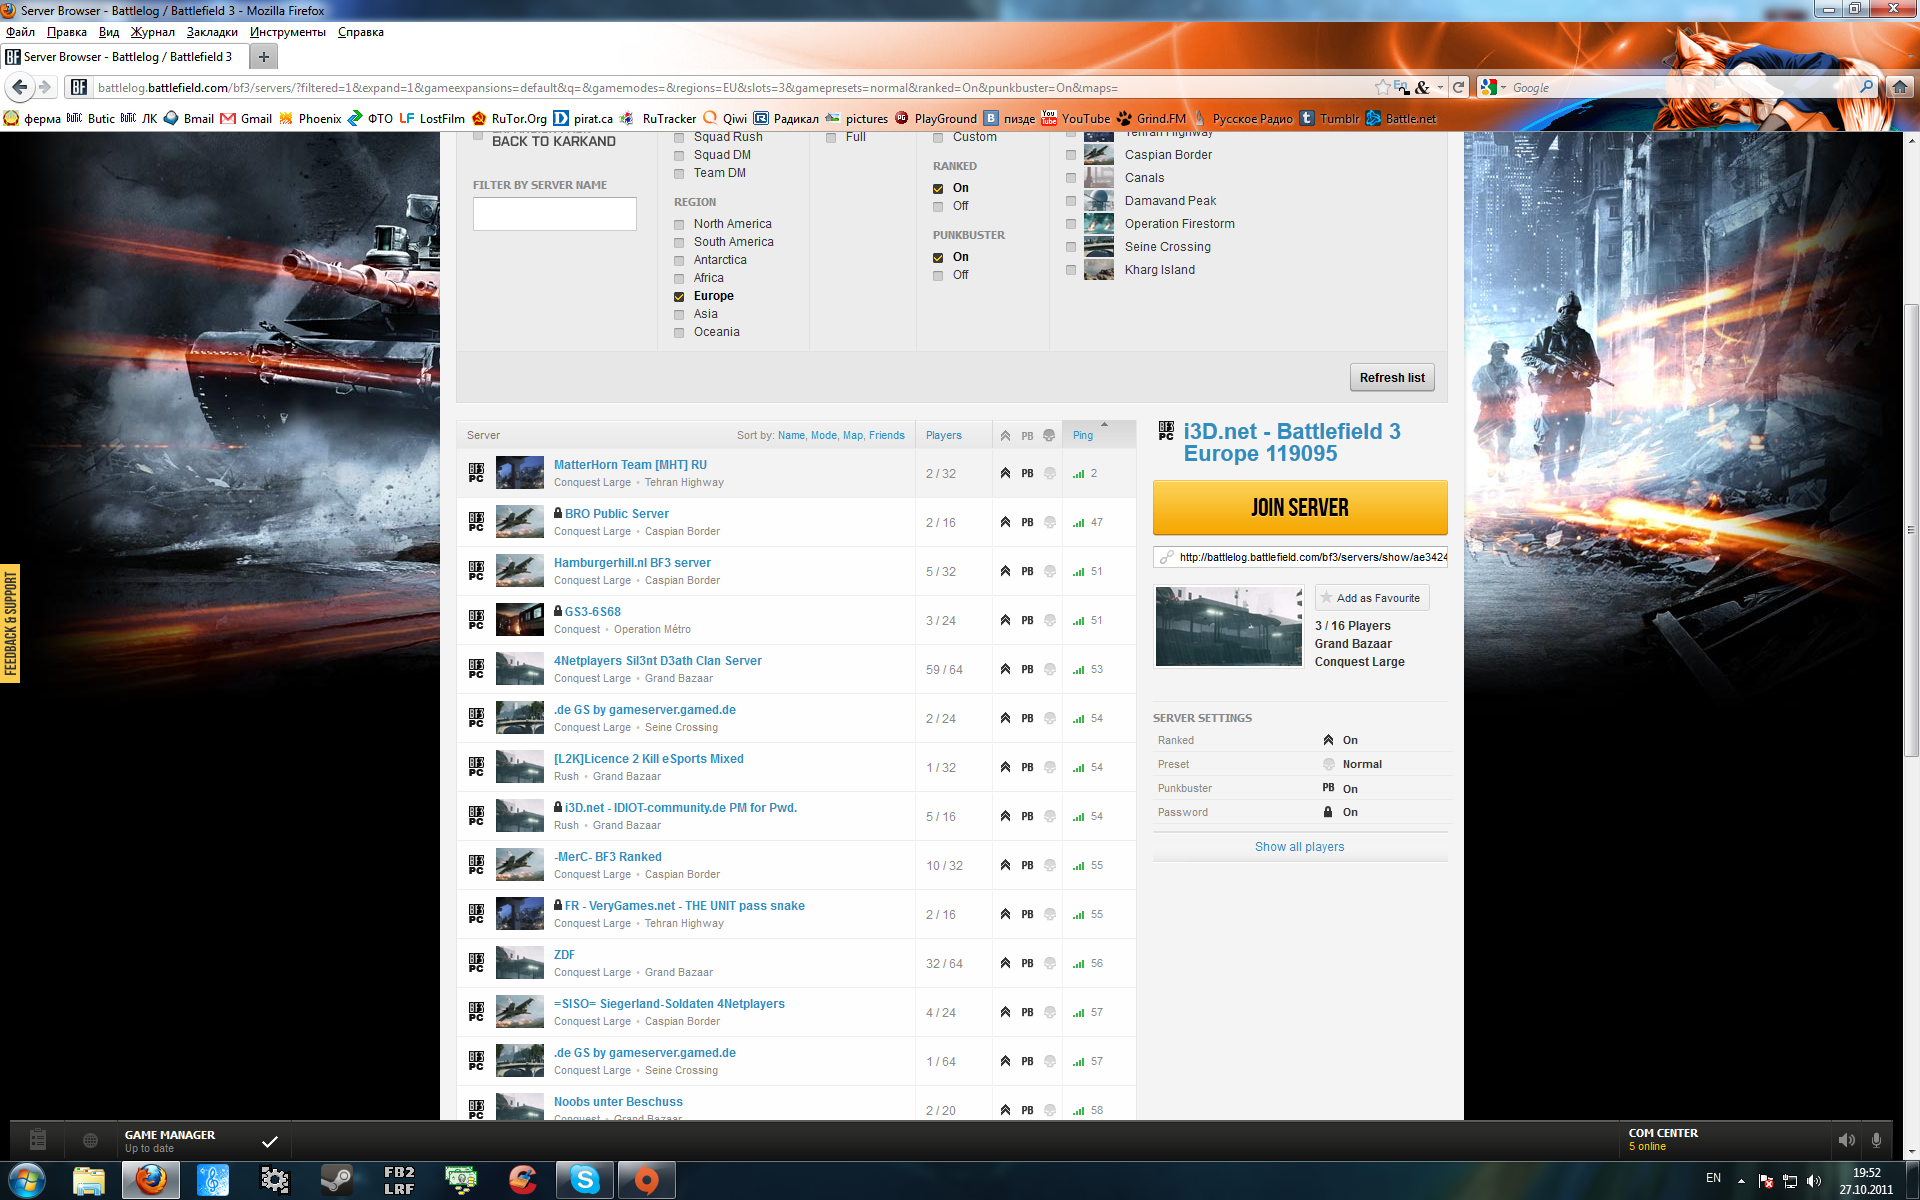
Task: Check Punkbuster Off checkbox
Action: [938, 275]
